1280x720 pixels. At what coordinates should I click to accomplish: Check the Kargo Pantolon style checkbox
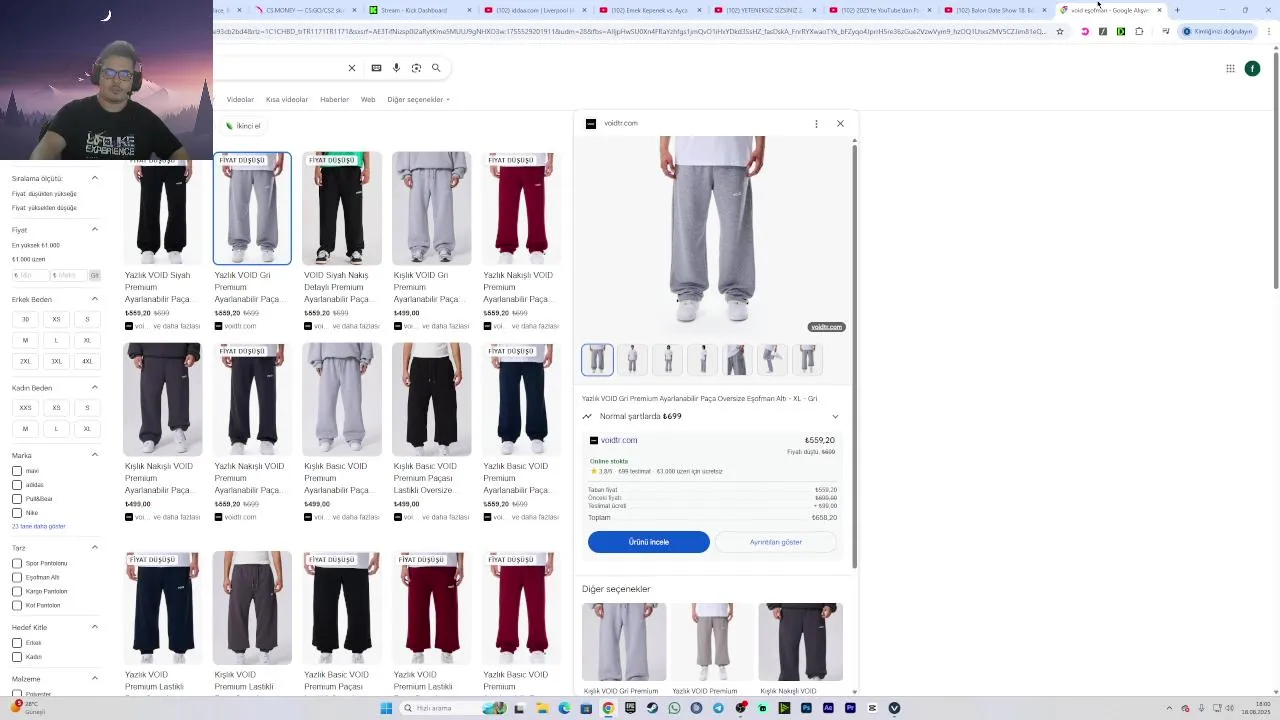[x=17, y=591]
